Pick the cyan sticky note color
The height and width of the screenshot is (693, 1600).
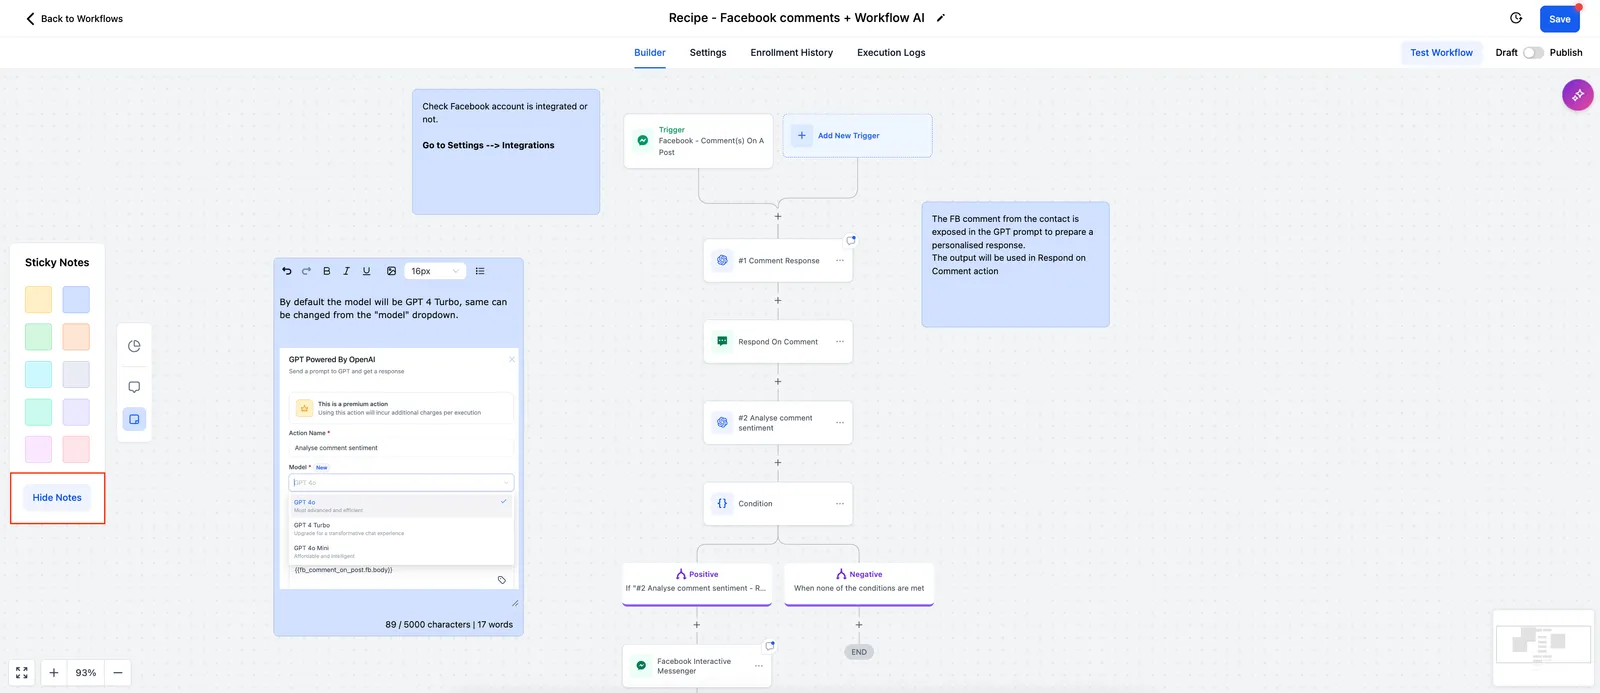38,374
